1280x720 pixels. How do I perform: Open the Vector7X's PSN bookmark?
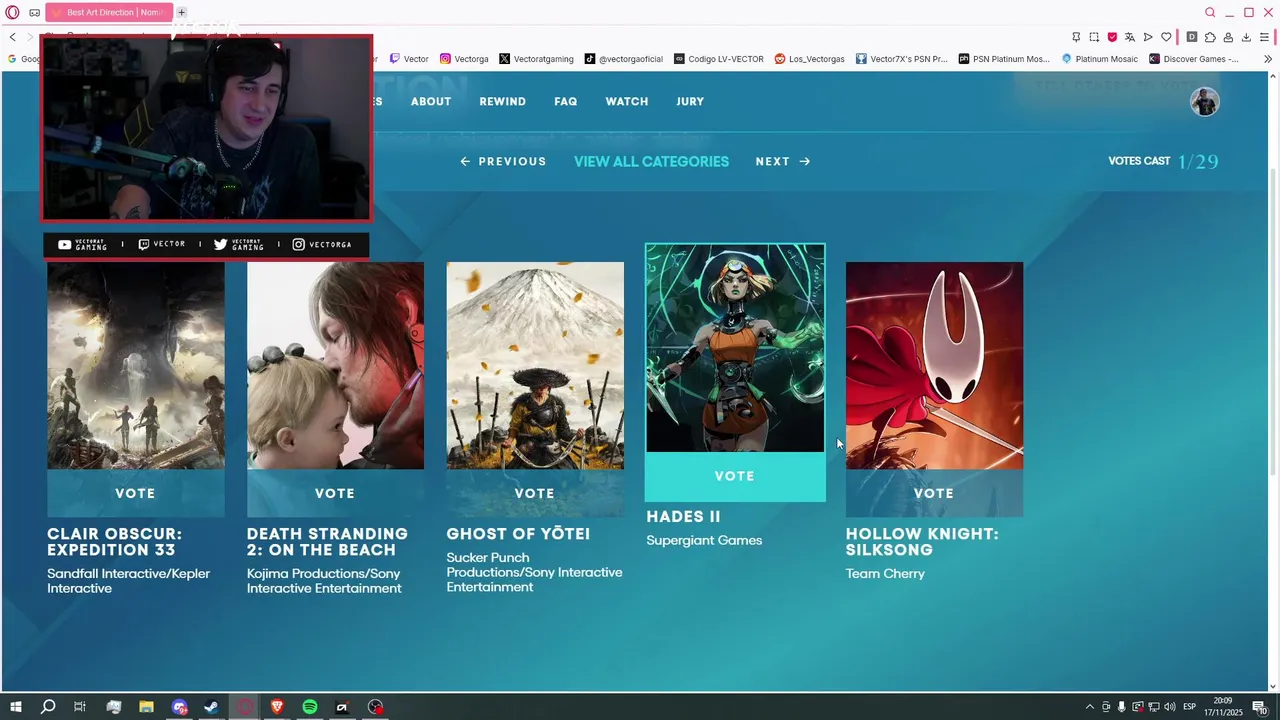click(x=901, y=59)
